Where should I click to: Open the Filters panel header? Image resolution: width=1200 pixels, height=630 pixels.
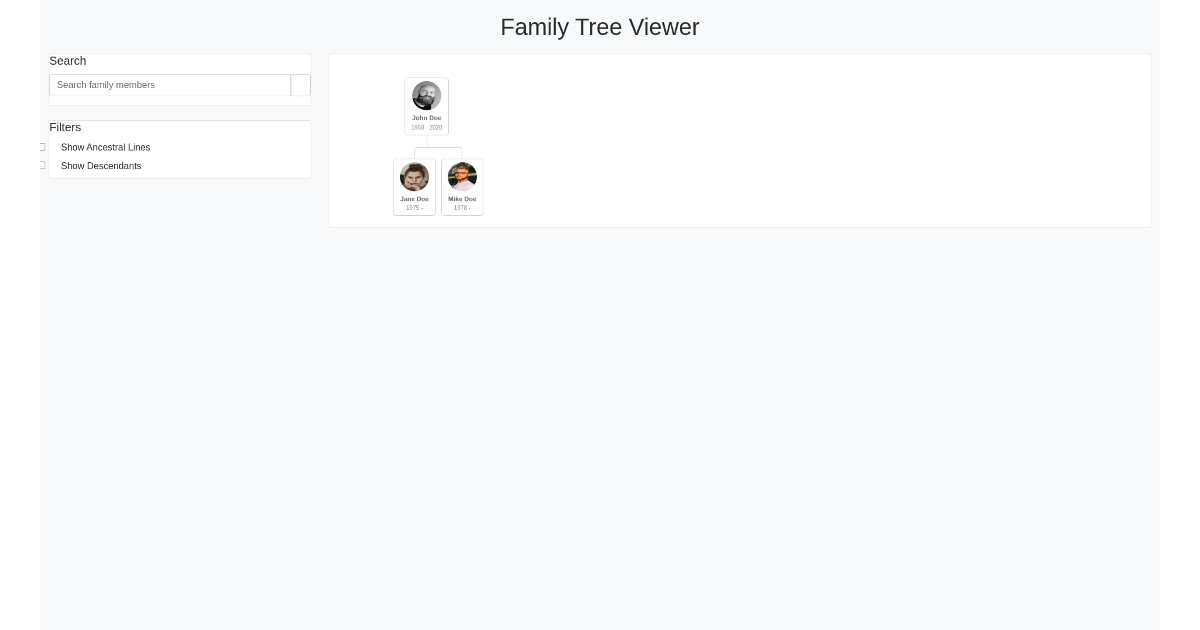click(x=65, y=127)
